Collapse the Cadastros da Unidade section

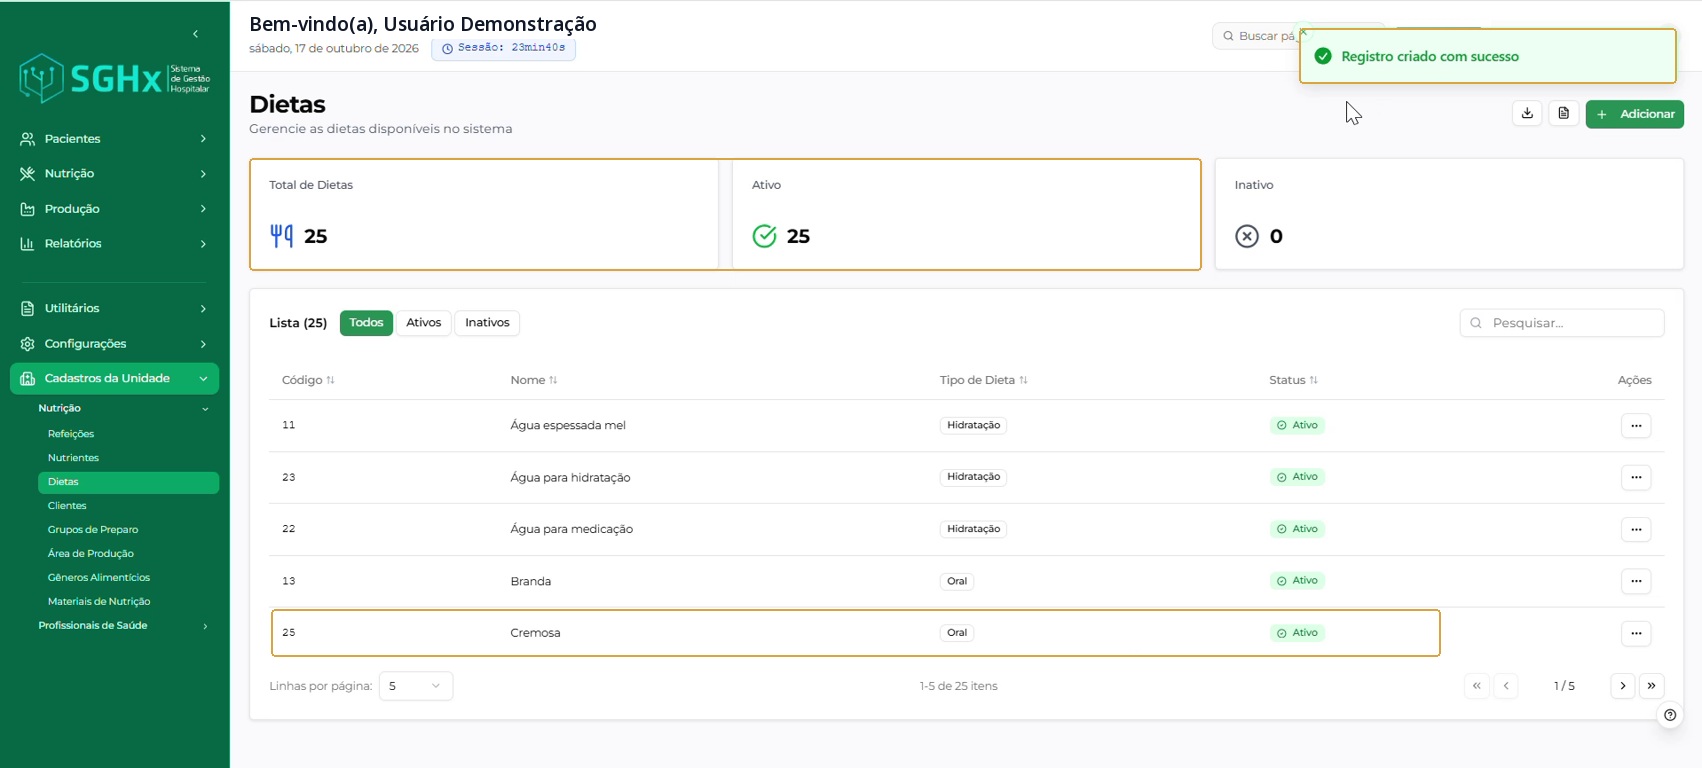point(114,379)
